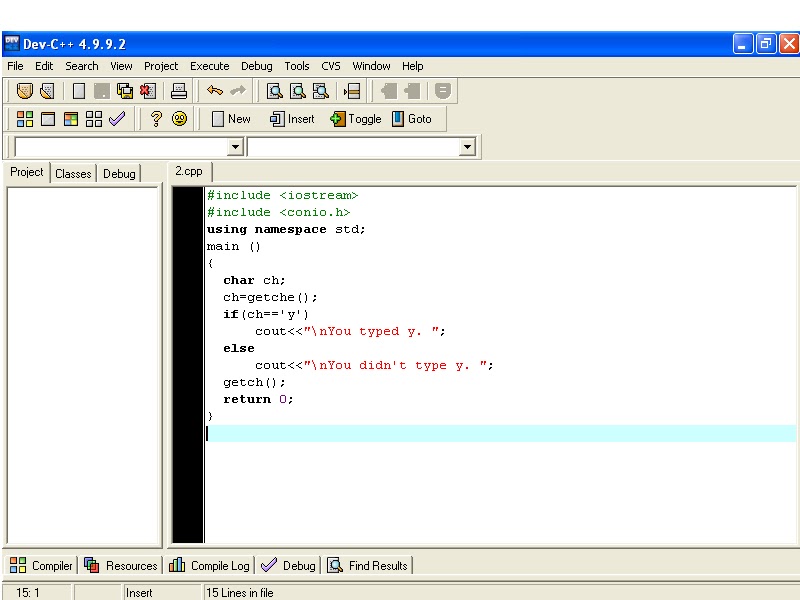Click the Undo arrow icon
The width and height of the screenshot is (800, 600).
(x=215, y=91)
